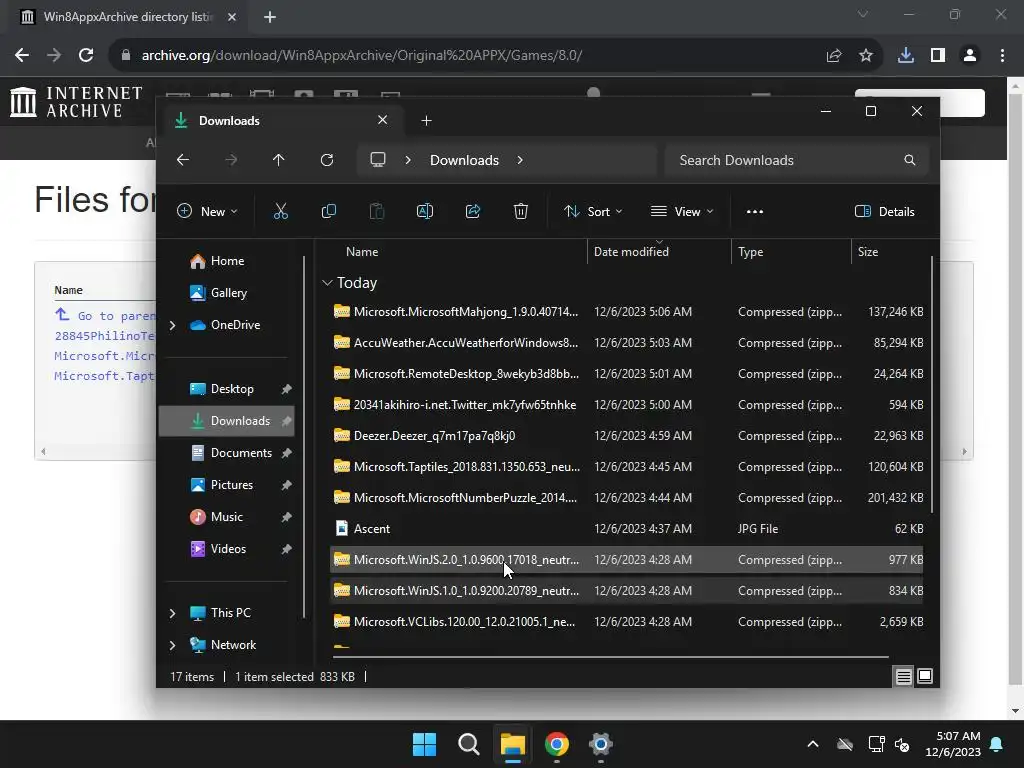Switch to details list view icon in status bar
Viewport: 1024px width, 768px height.
(903, 677)
